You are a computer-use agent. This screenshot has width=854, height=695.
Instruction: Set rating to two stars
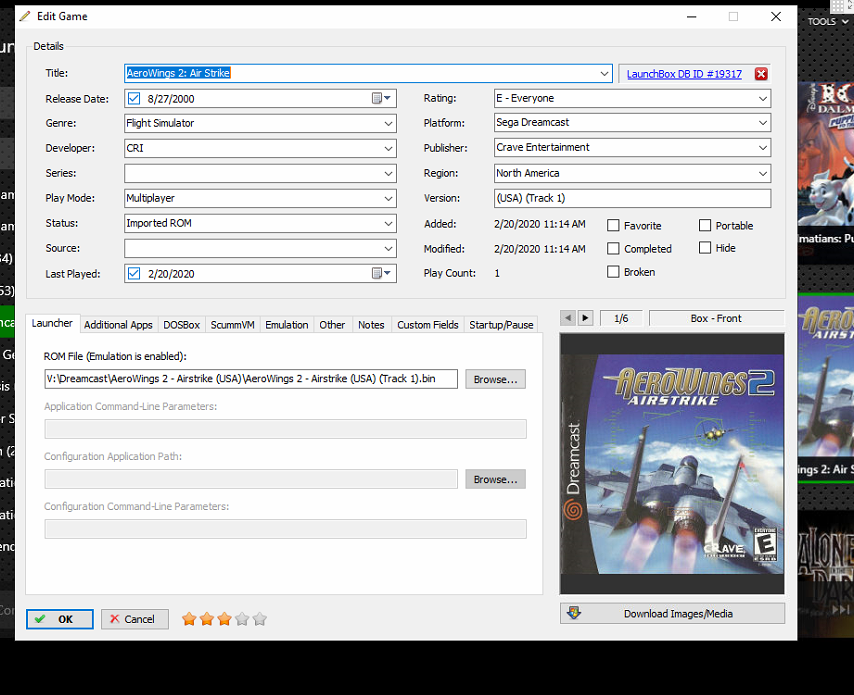207,619
